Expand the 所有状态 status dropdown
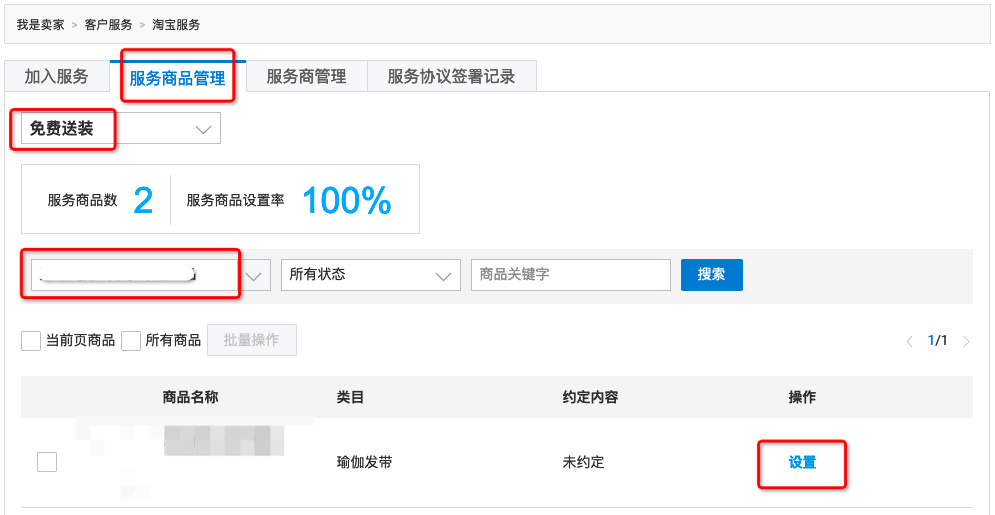The image size is (995, 515). [x=371, y=275]
